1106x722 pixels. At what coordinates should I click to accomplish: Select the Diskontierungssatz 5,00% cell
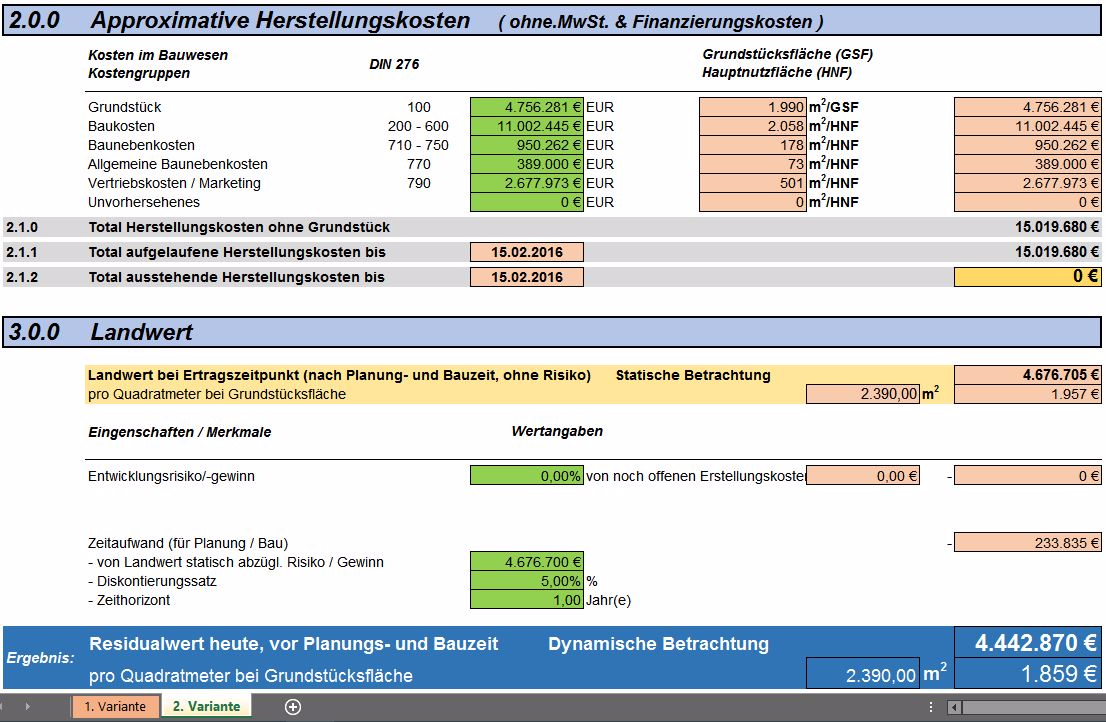pyautogui.click(x=527, y=581)
